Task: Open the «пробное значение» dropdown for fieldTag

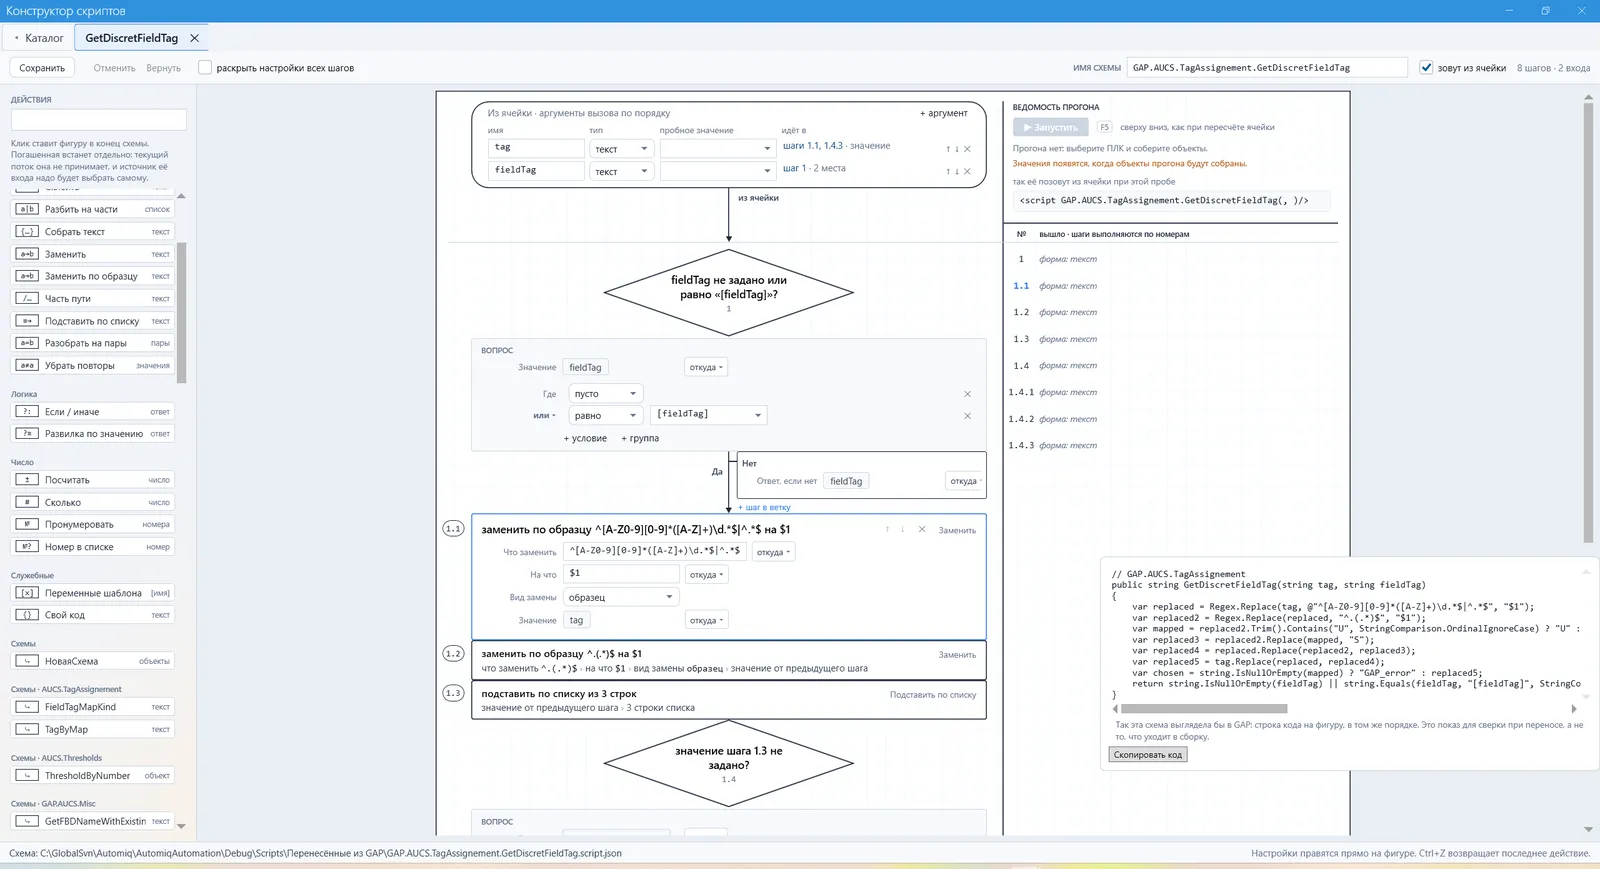Action: (718, 172)
